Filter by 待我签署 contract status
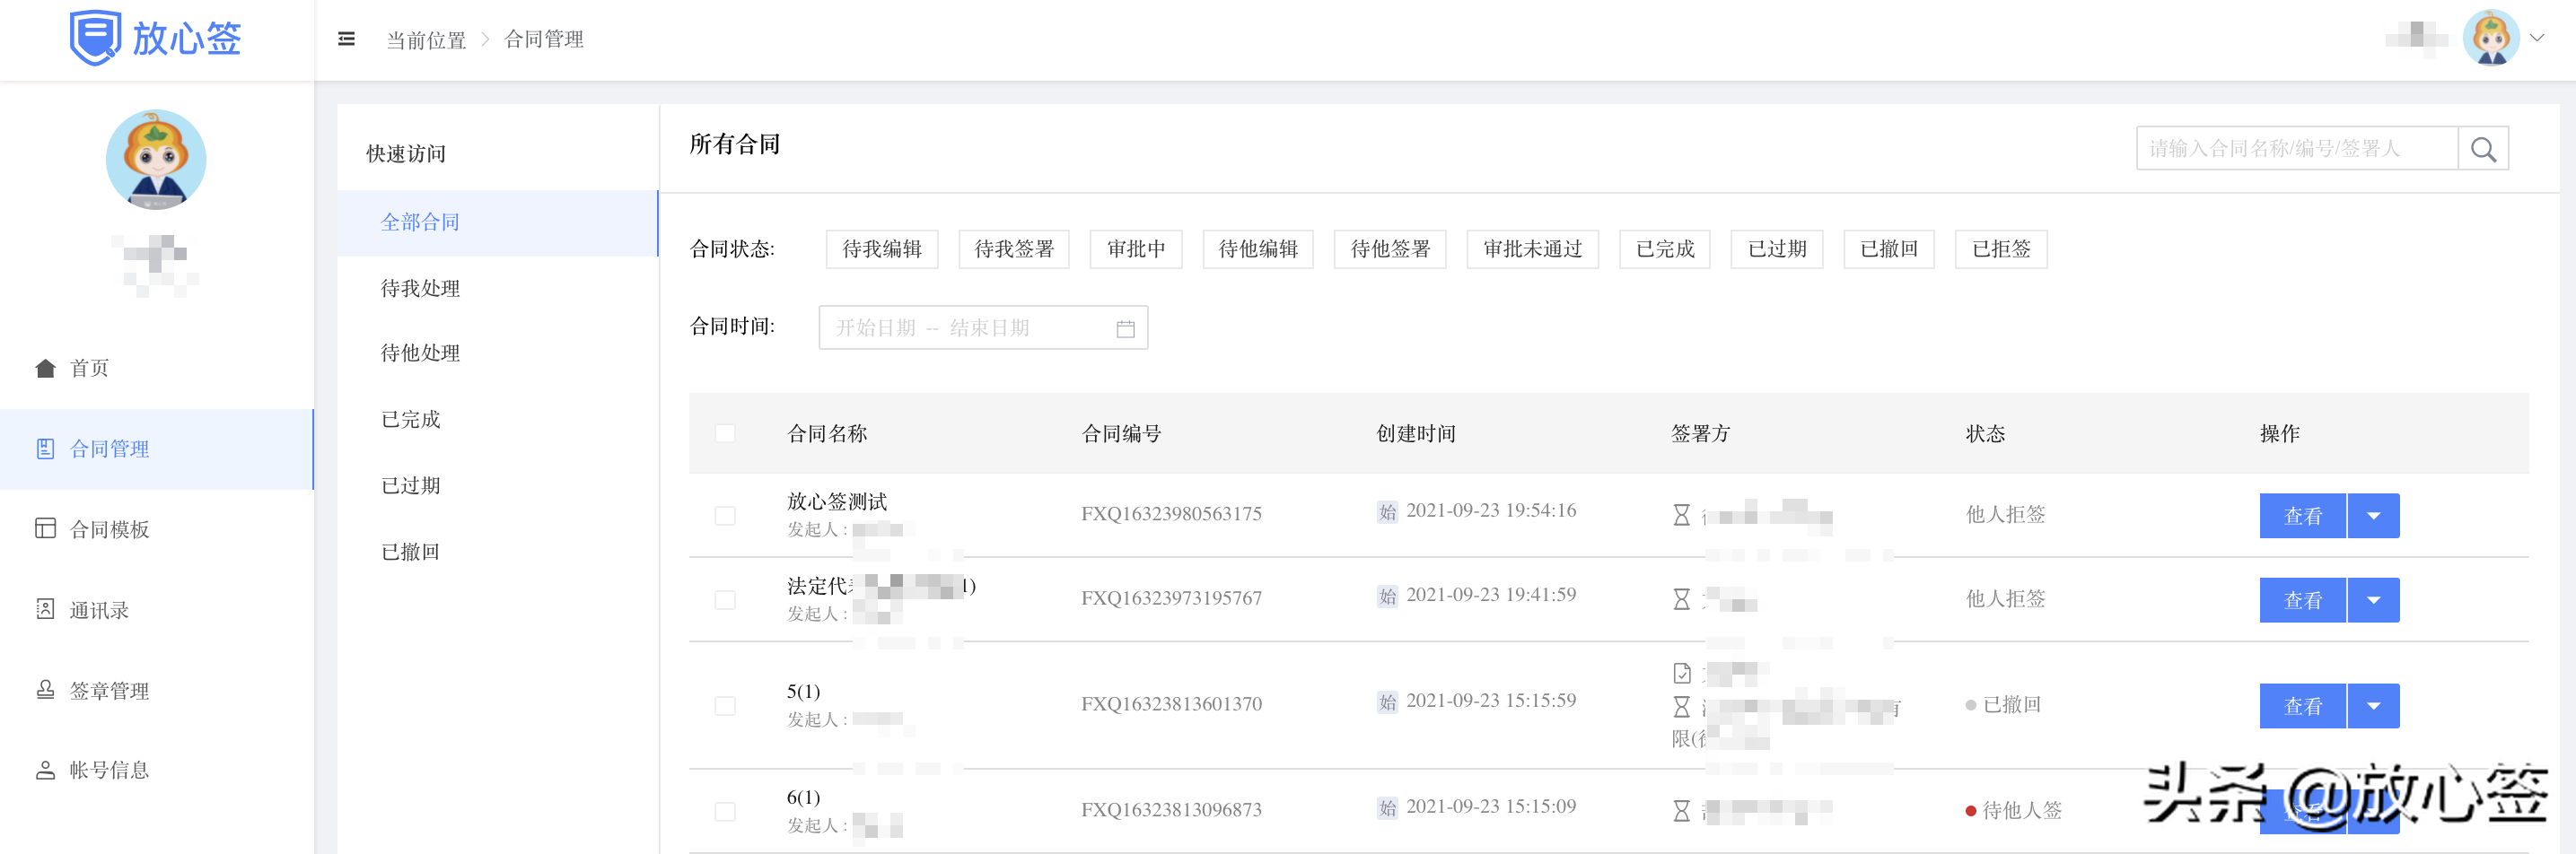 (1013, 249)
